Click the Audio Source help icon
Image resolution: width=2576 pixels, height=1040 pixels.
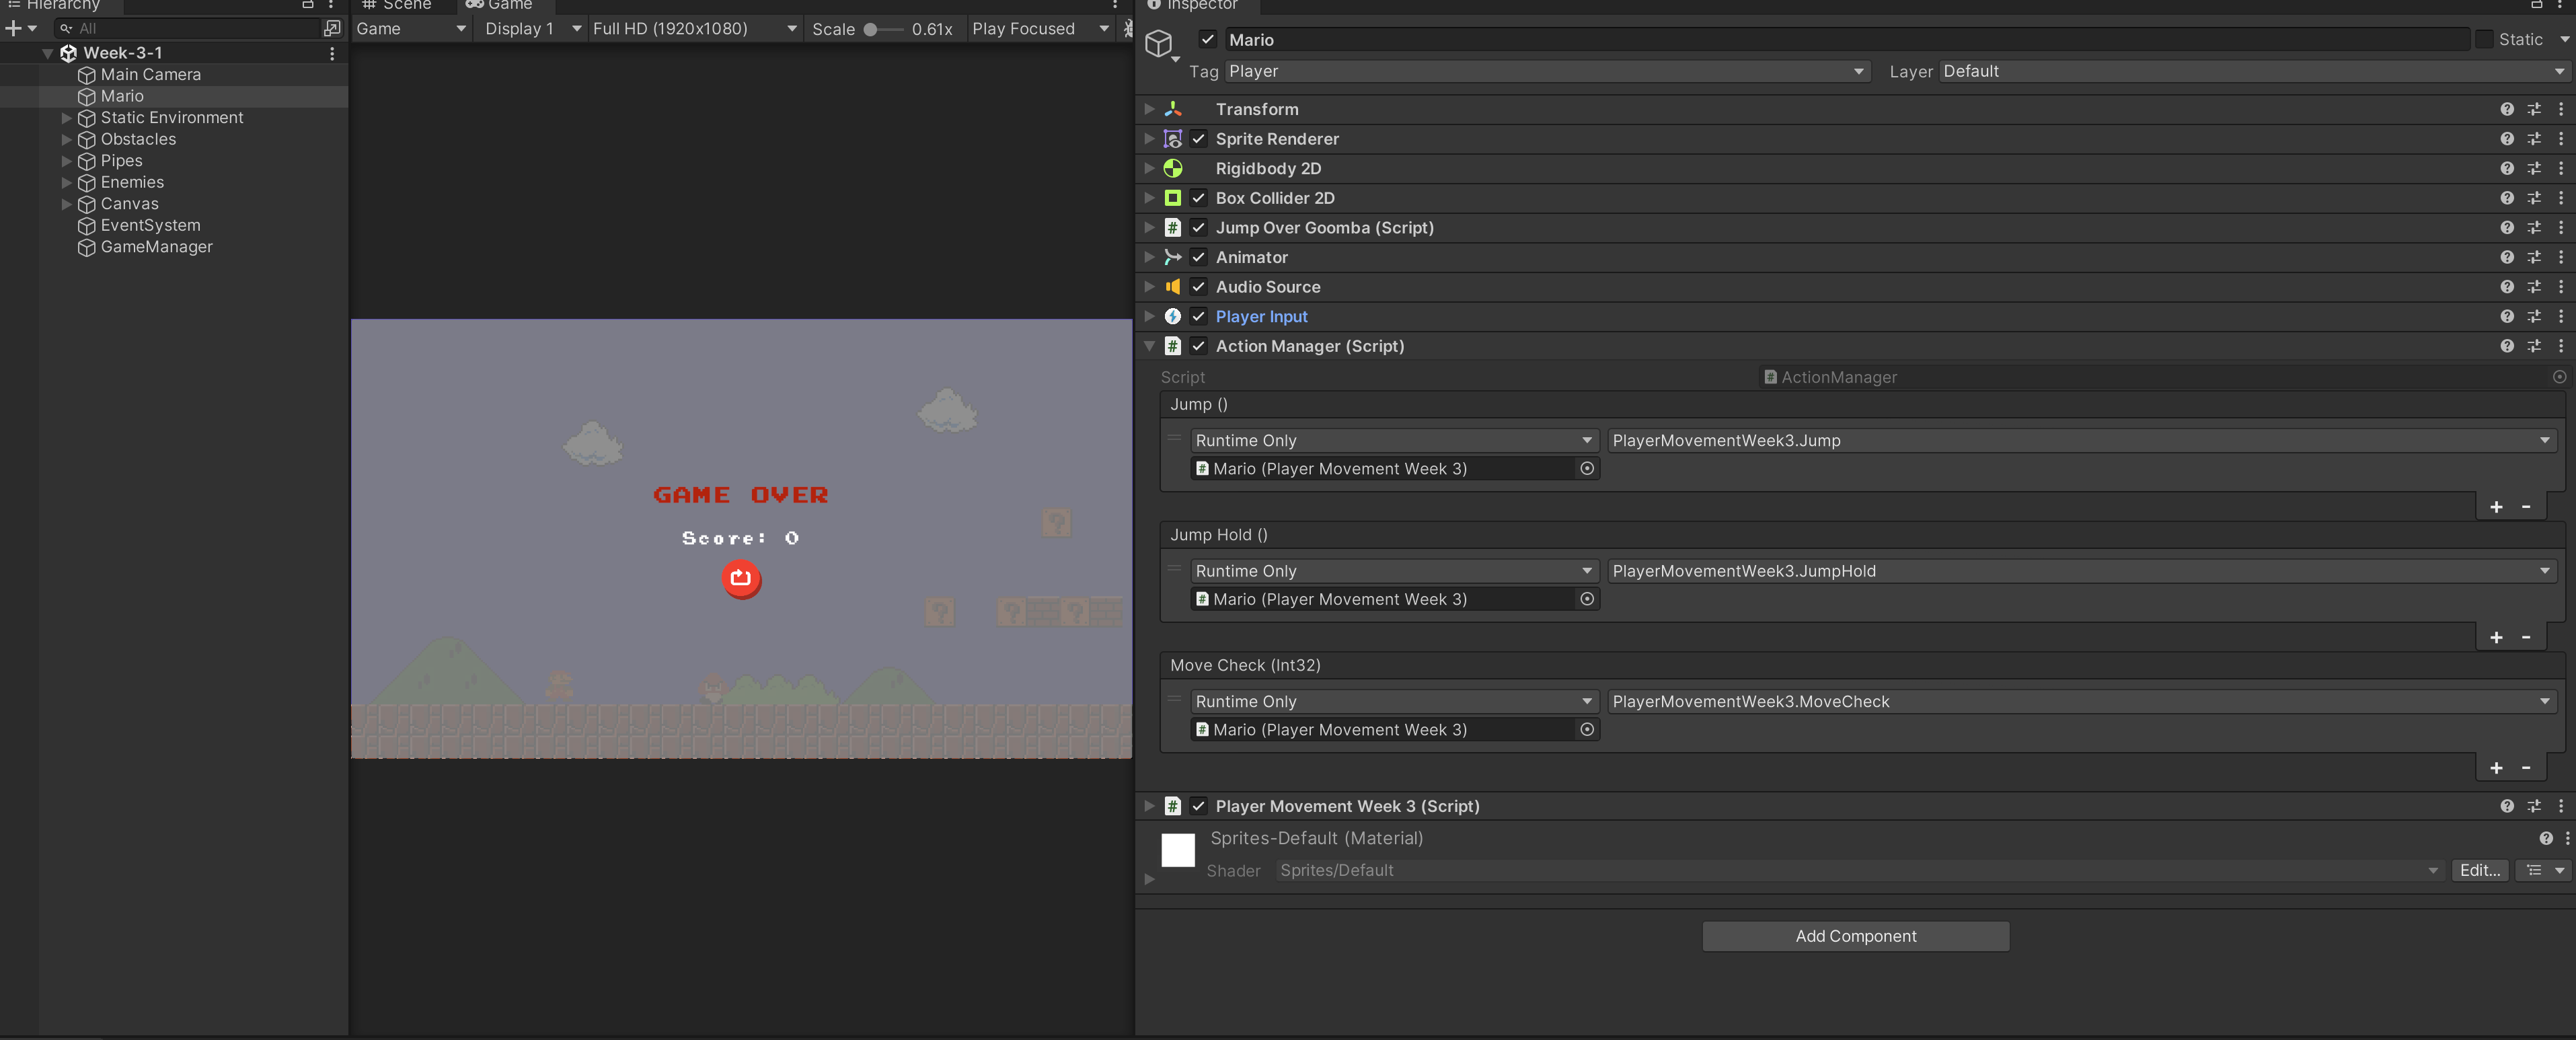point(2506,287)
